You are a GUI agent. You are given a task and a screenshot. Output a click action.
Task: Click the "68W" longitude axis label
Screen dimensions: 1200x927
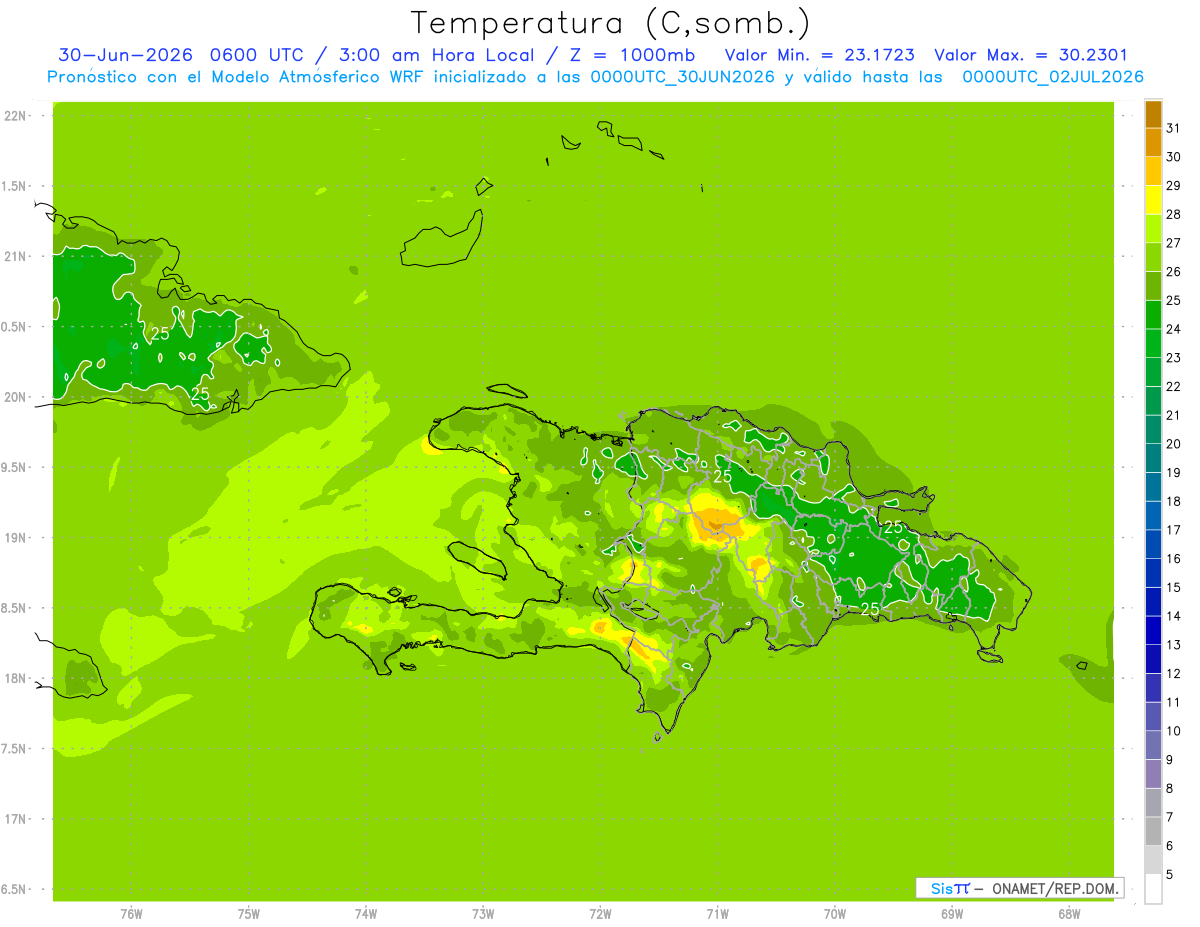click(x=1069, y=914)
